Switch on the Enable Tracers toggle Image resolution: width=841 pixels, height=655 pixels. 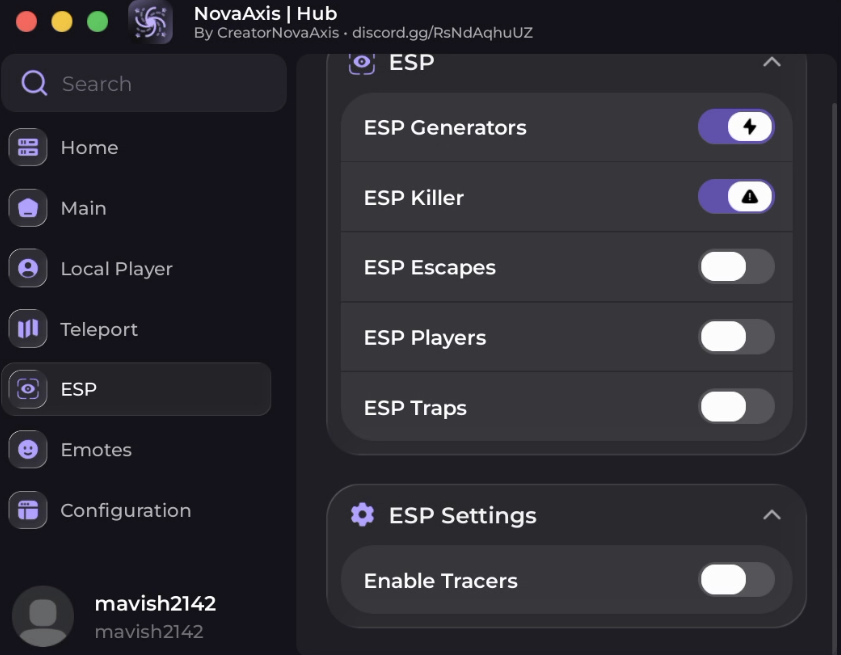click(736, 580)
